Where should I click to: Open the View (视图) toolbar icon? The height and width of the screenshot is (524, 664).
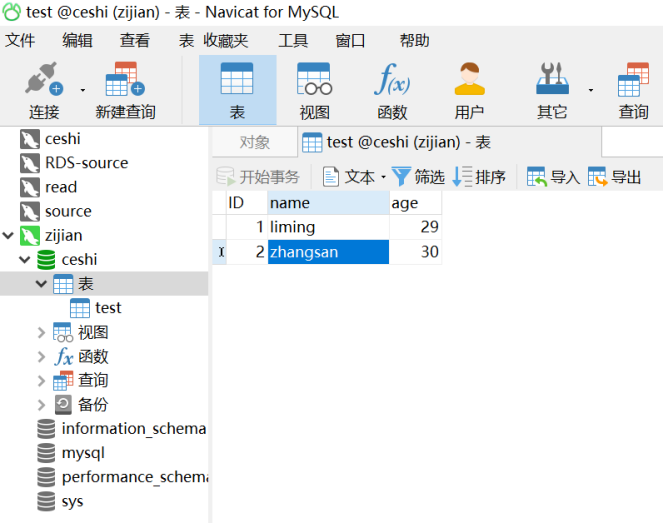coord(314,80)
